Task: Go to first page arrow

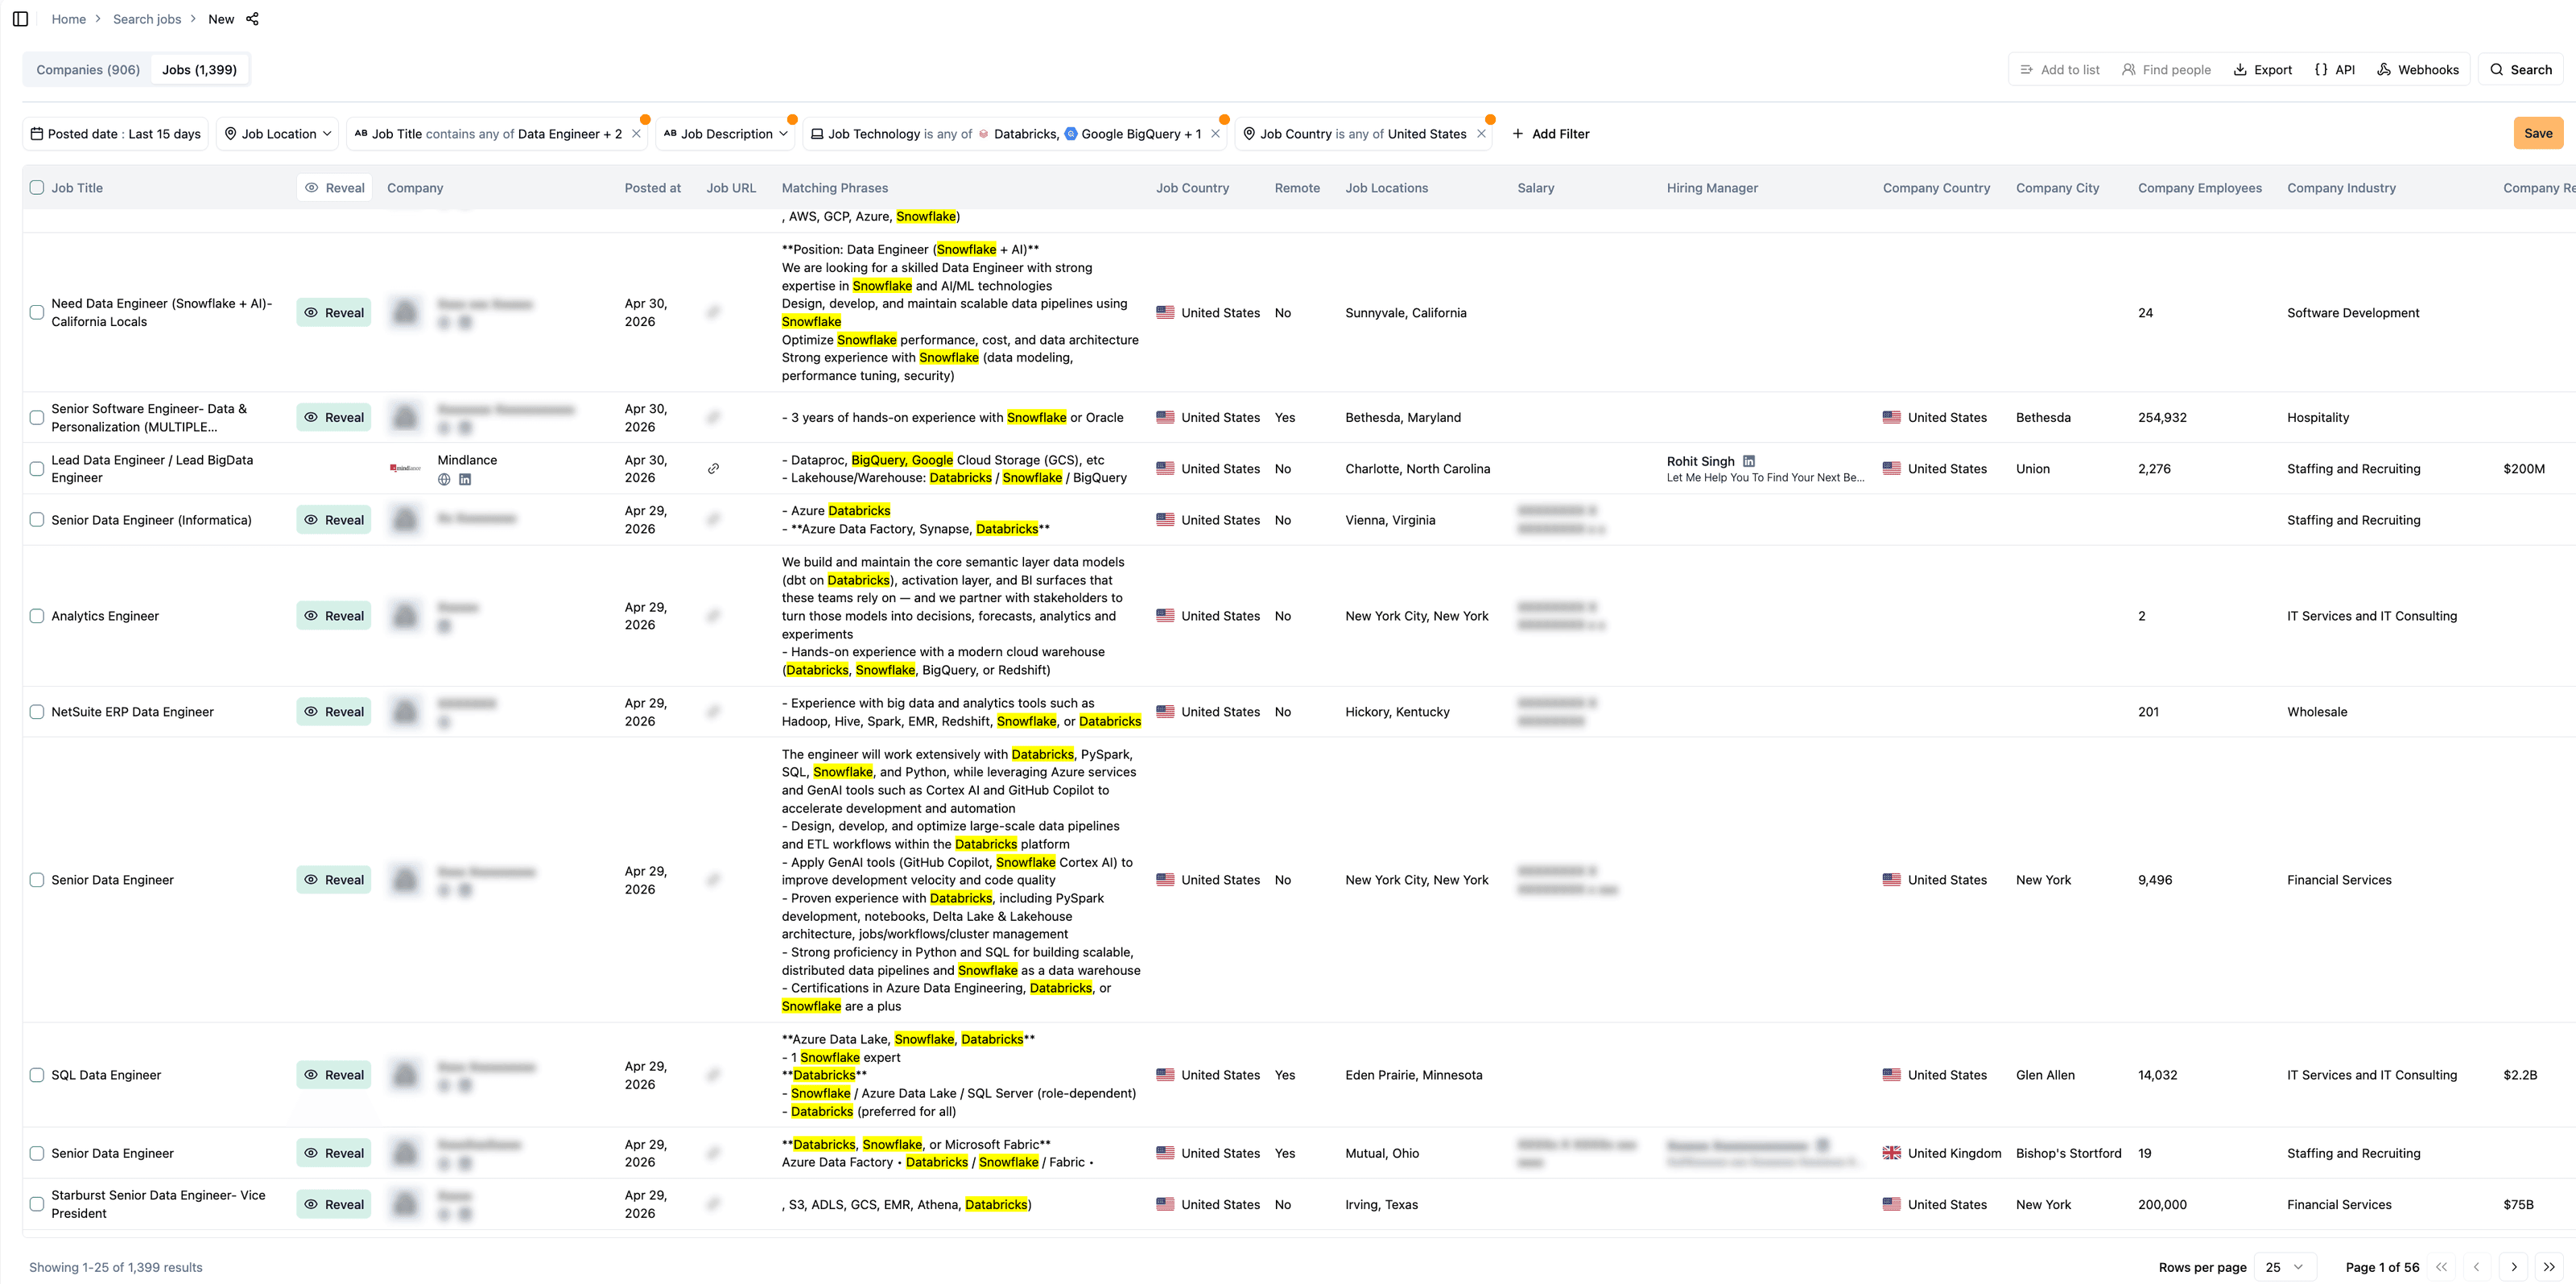Action: (2441, 1267)
